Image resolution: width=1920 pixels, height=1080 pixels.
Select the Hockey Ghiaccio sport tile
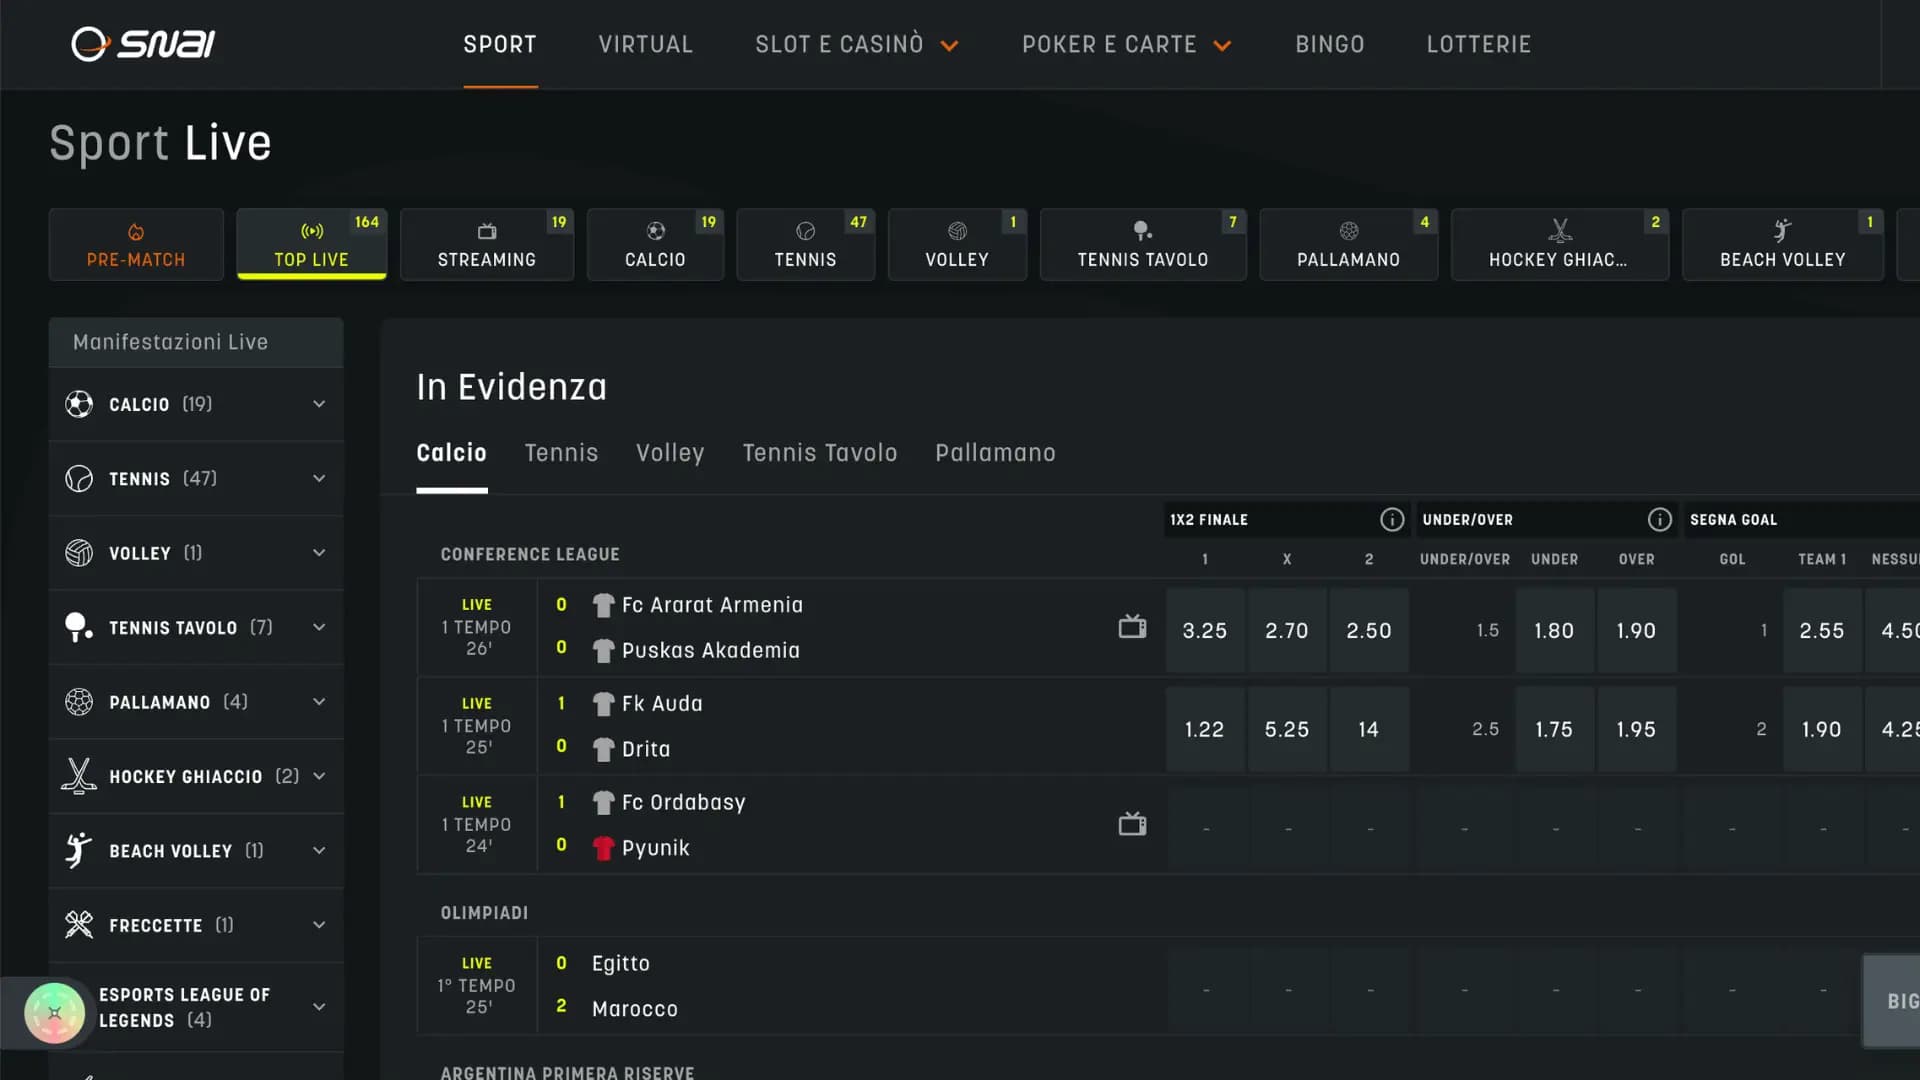click(1558, 244)
